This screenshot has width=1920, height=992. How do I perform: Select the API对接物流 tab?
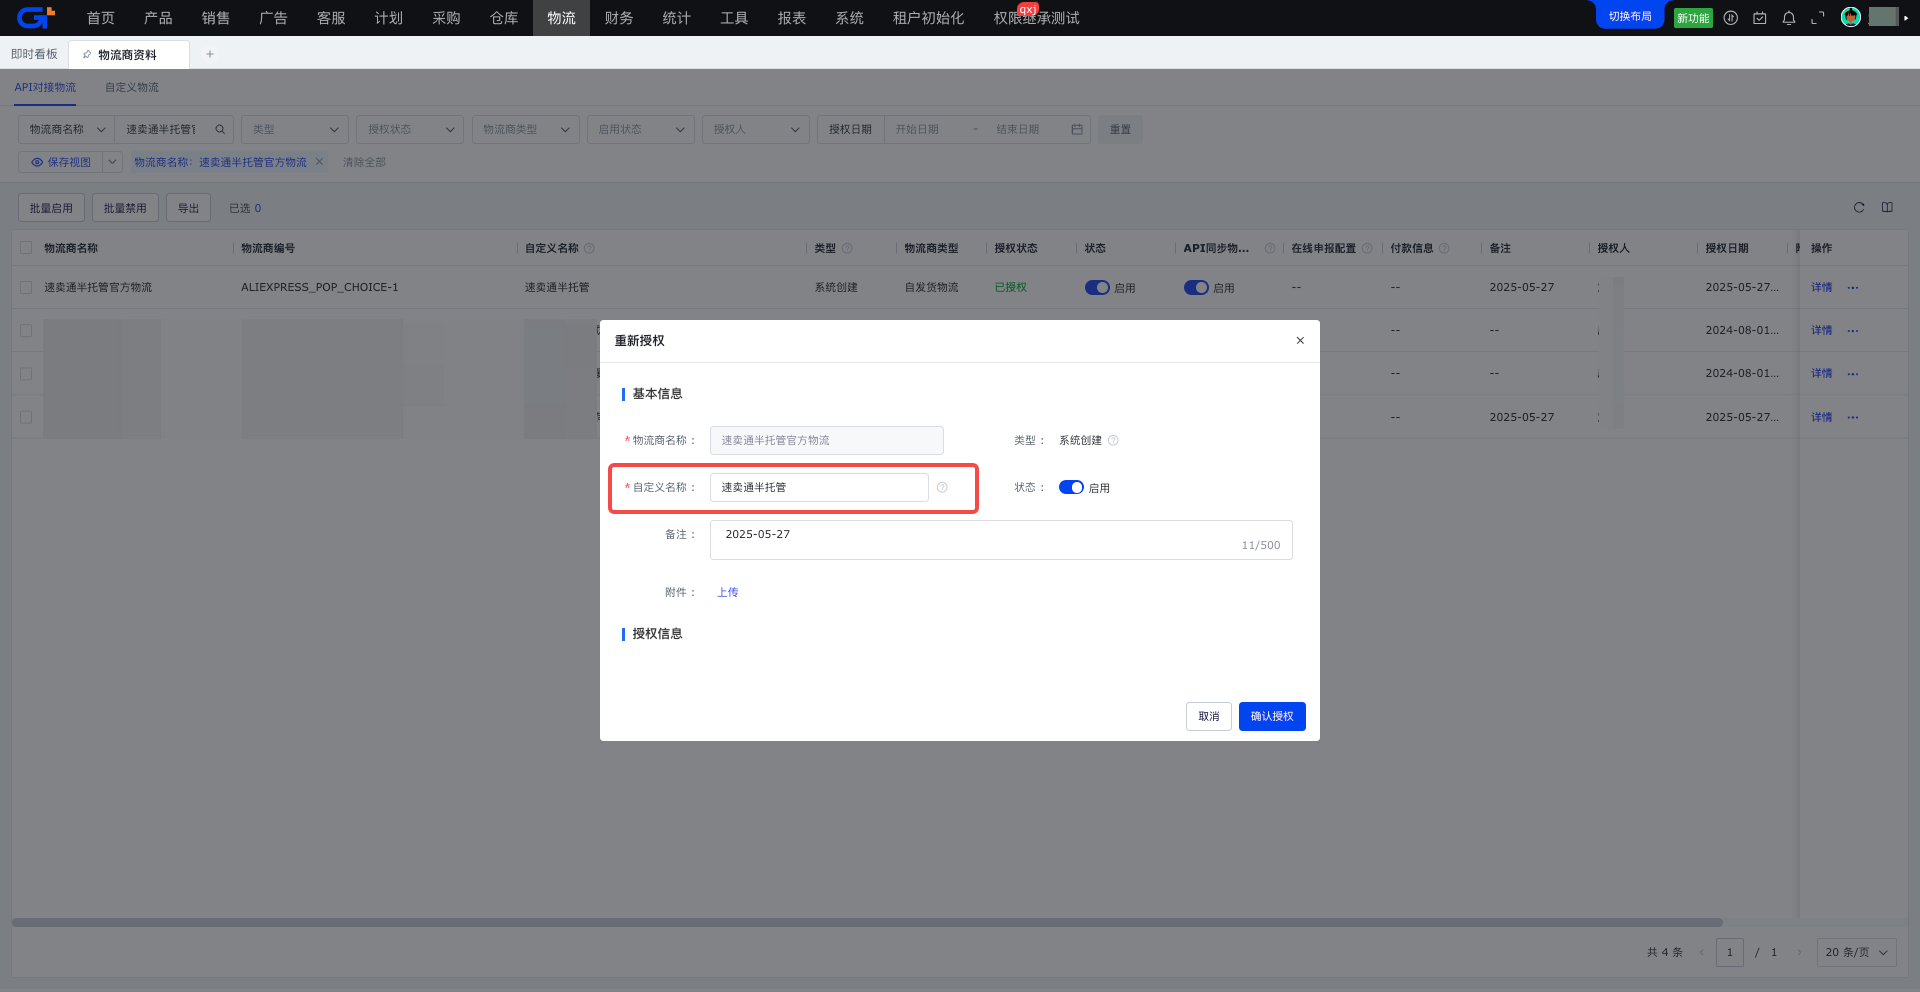click(x=45, y=87)
